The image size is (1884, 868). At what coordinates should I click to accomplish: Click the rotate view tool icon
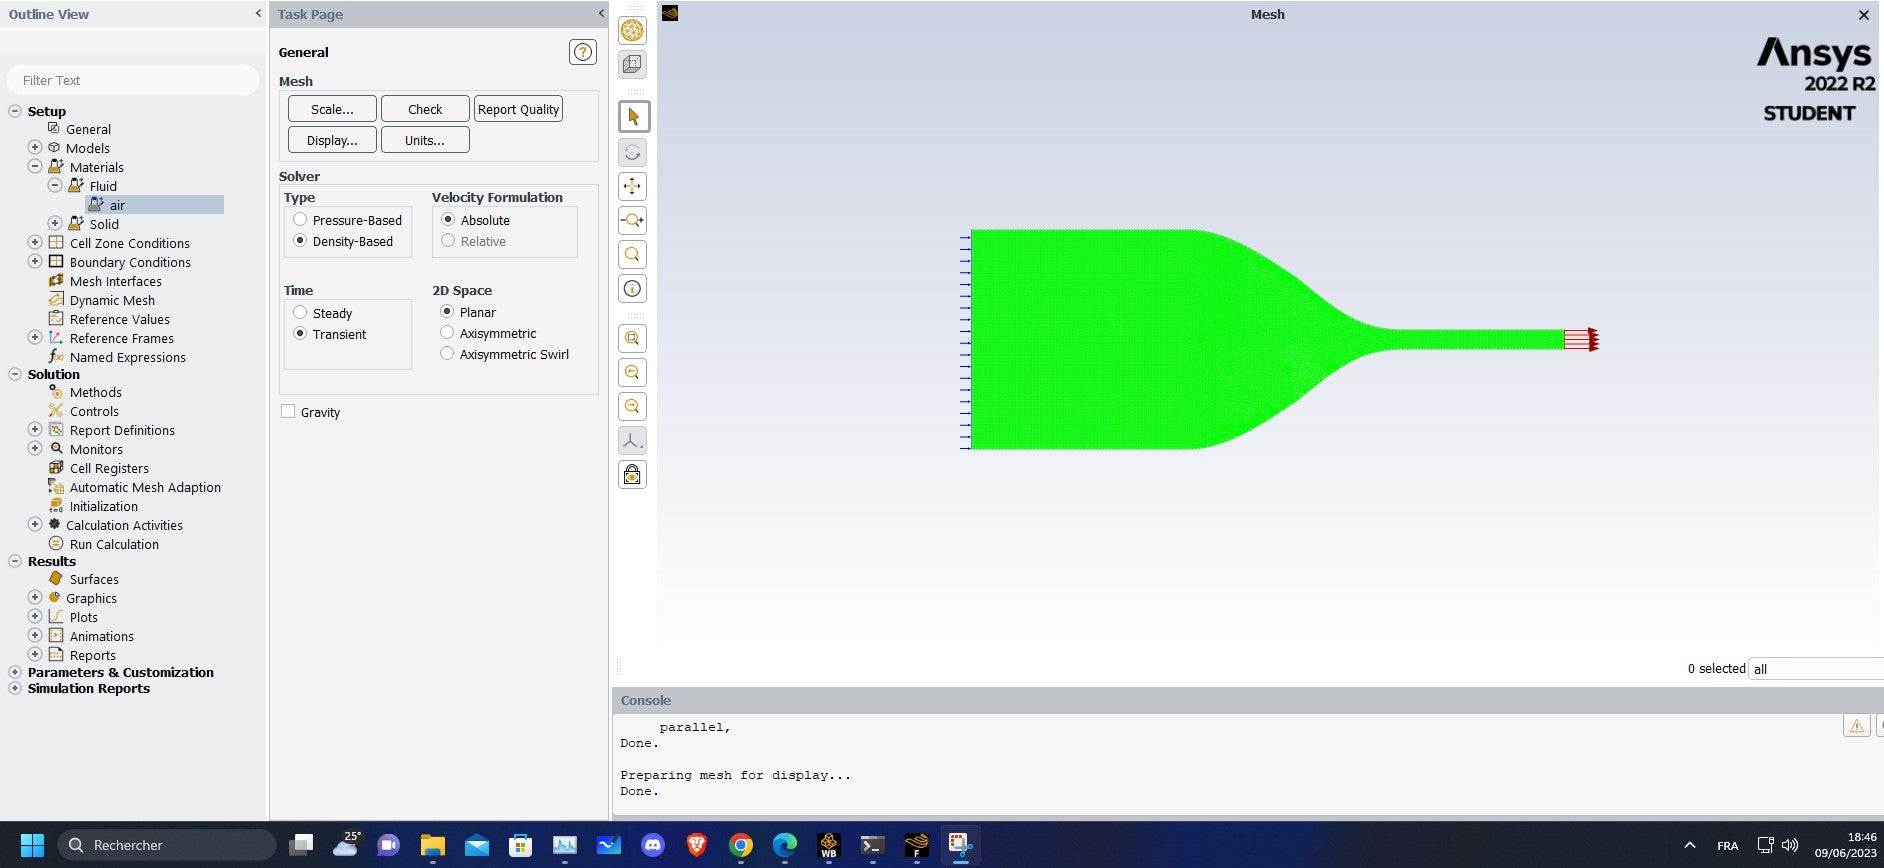point(632,152)
